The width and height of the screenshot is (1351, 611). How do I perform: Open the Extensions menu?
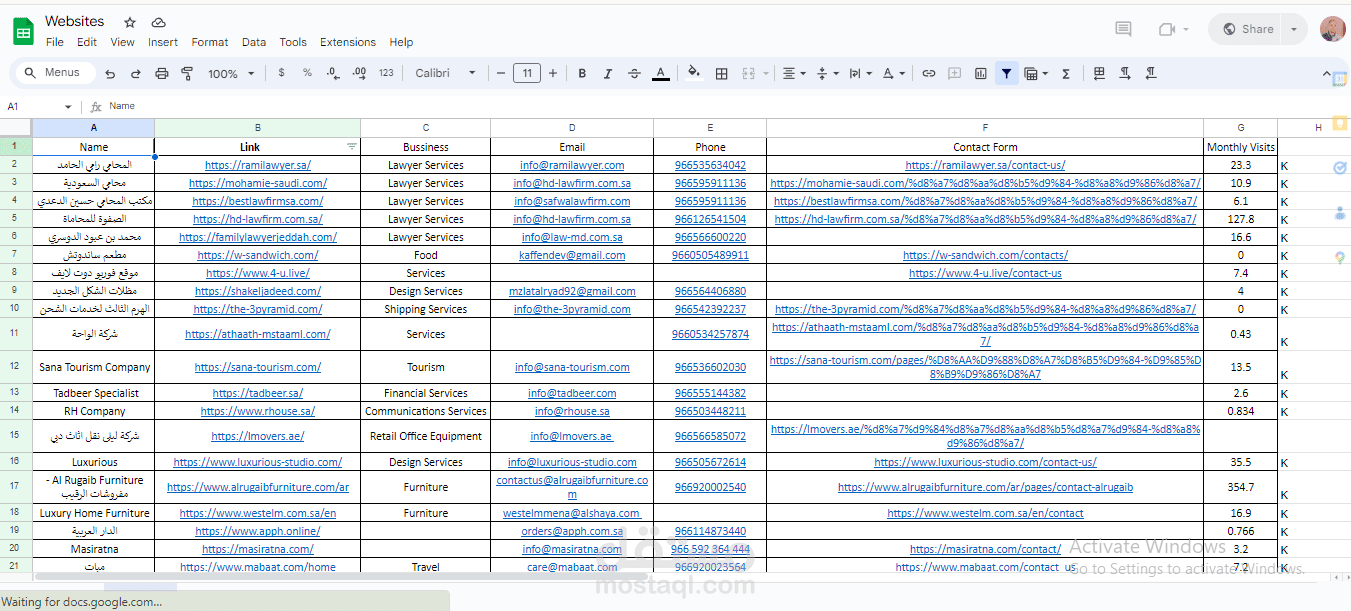(348, 42)
